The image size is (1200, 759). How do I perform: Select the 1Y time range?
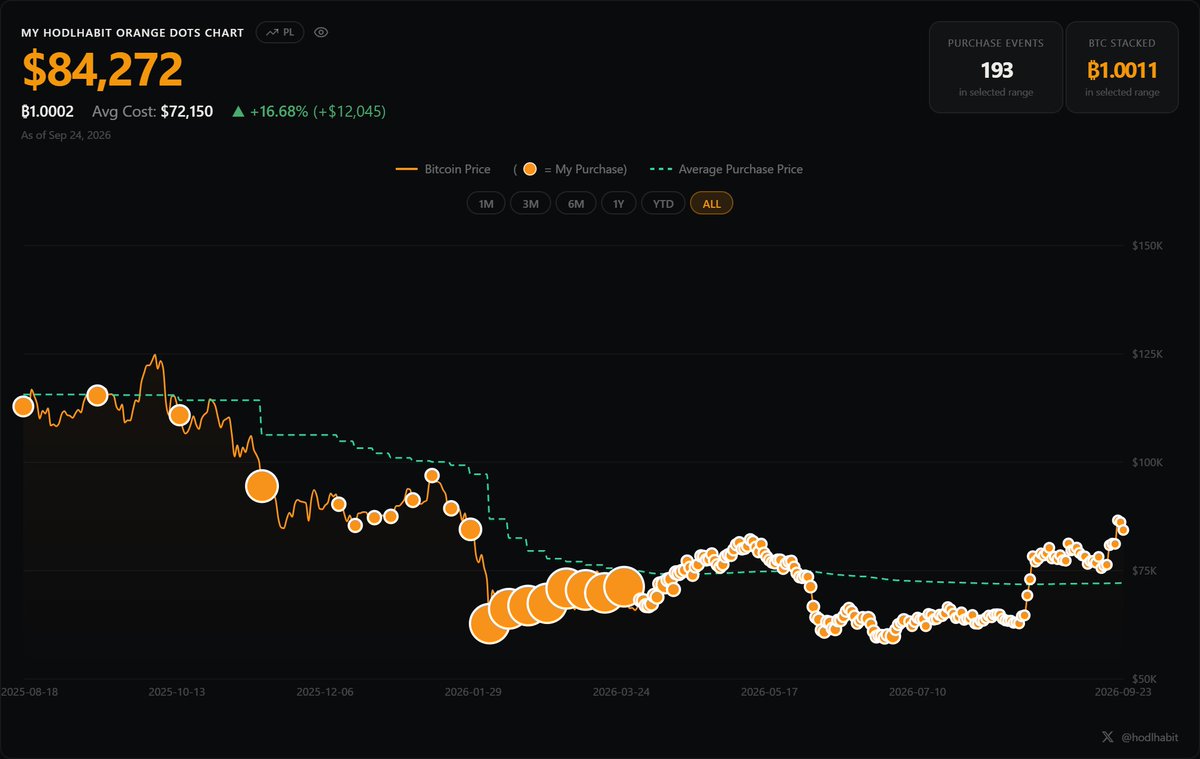[619, 203]
